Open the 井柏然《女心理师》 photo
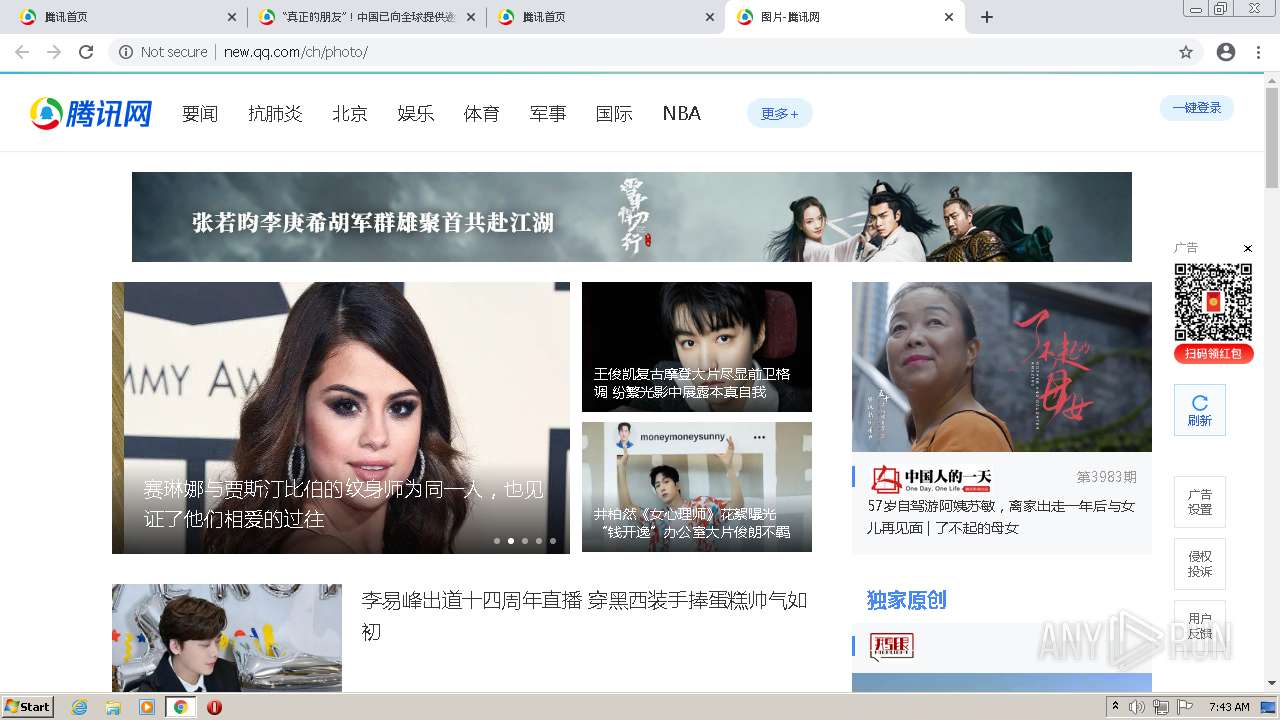Viewport: 1280px width, 720px height. (x=697, y=487)
